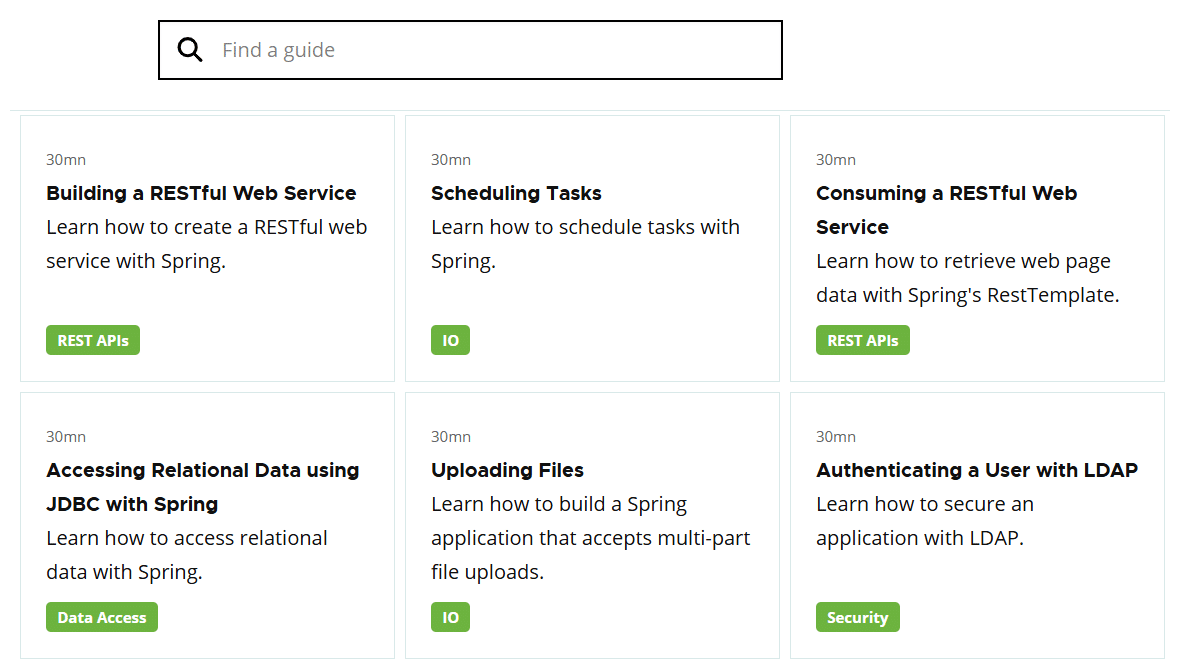Click IO tag on Scheduling Tasks card
Image resolution: width=1200 pixels, height=660 pixels.
pos(450,340)
